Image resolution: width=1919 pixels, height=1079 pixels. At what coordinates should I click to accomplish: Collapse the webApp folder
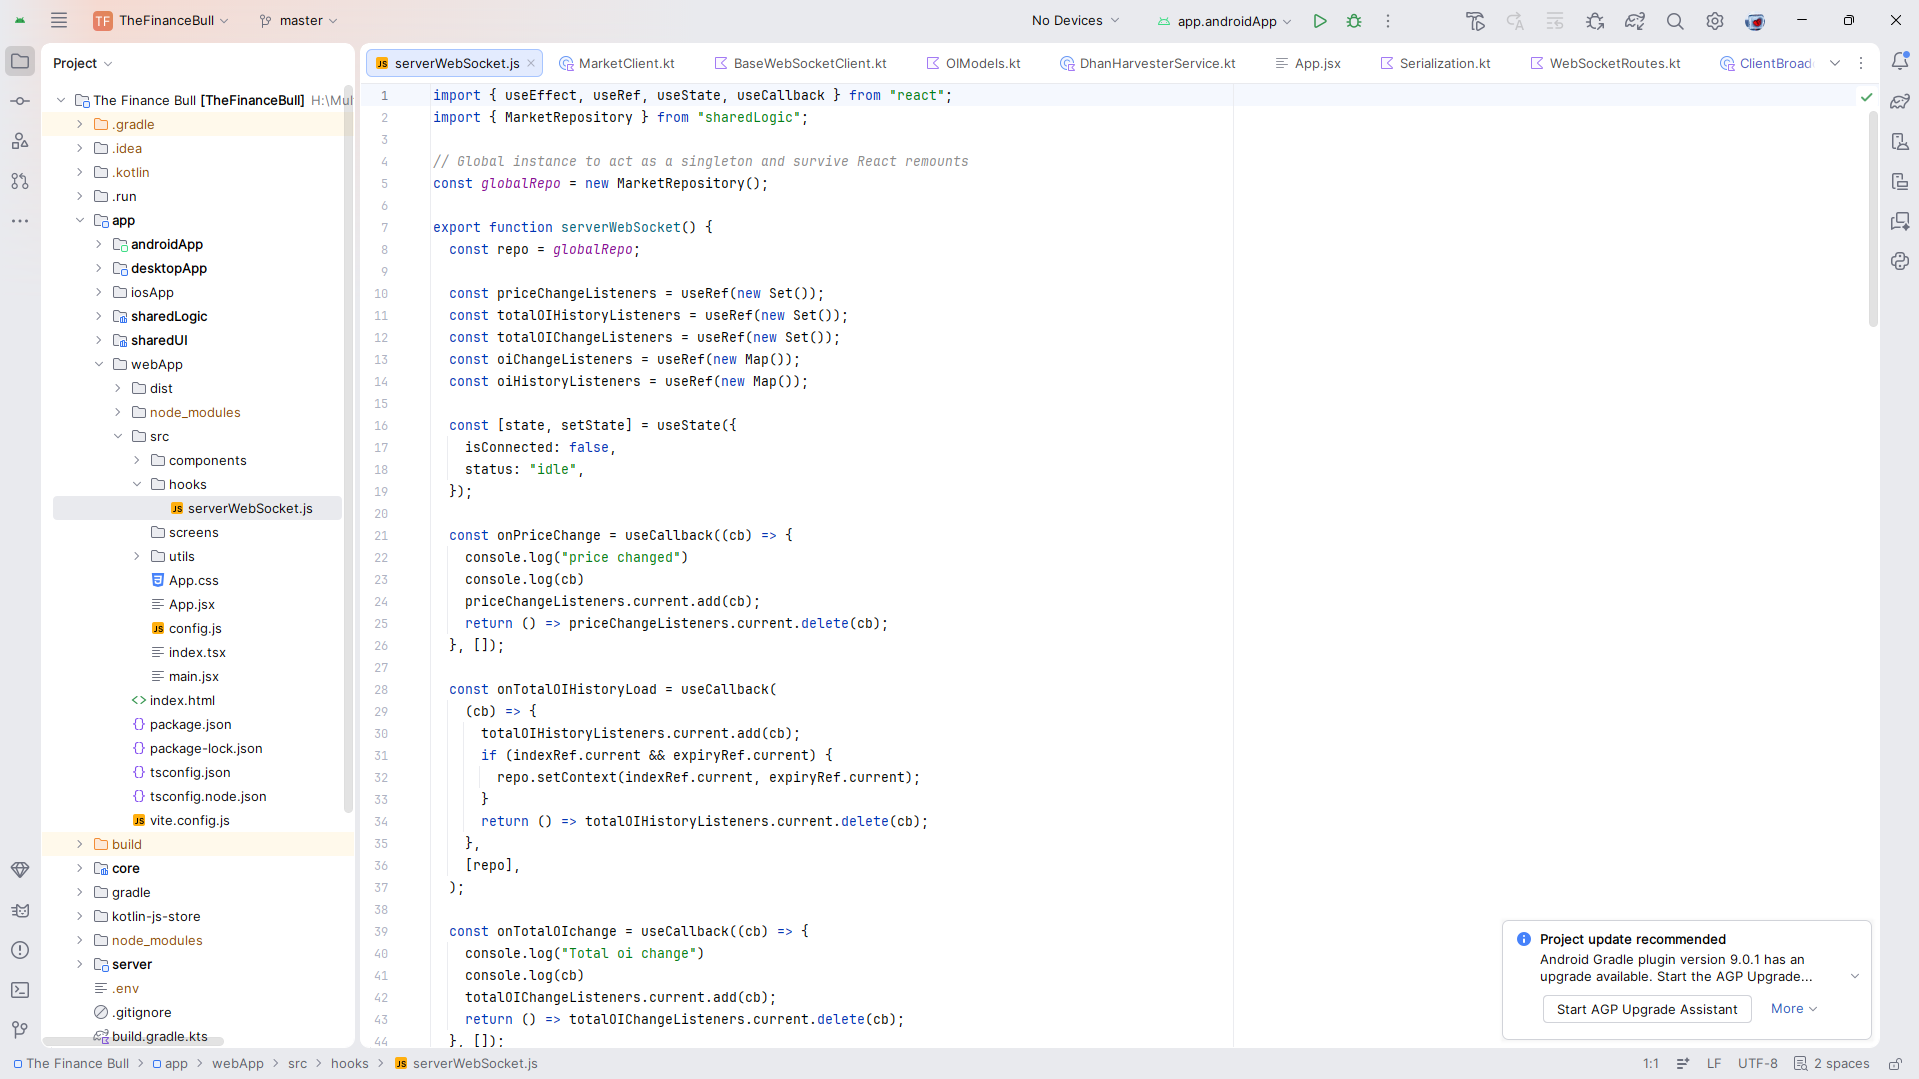click(x=99, y=365)
